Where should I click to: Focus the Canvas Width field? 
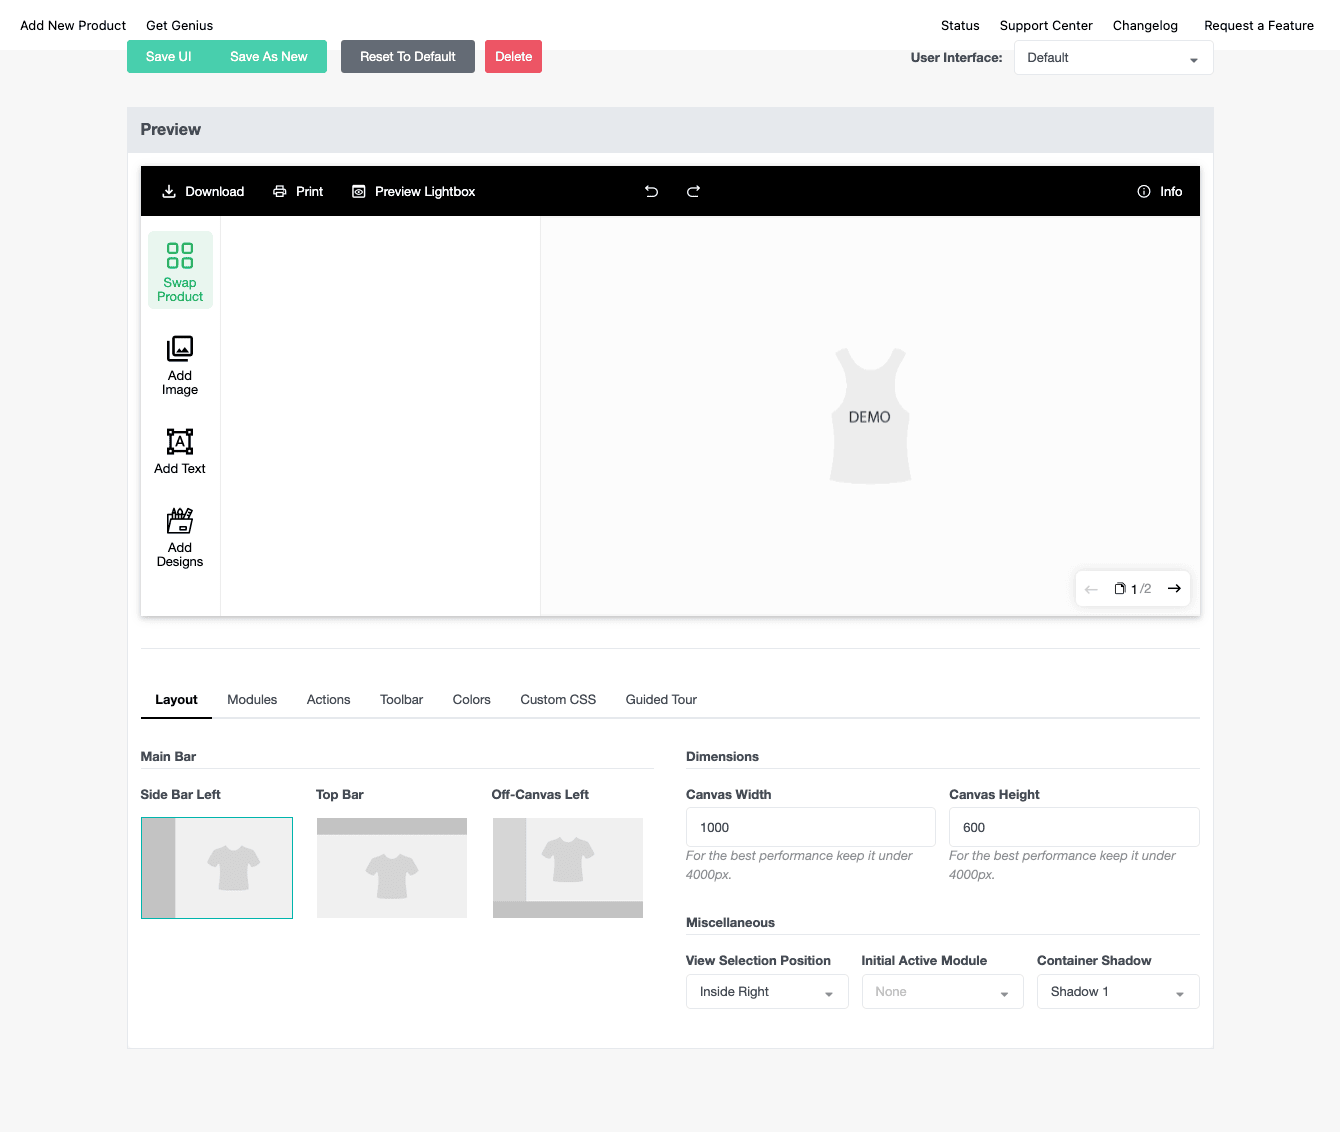(811, 827)
